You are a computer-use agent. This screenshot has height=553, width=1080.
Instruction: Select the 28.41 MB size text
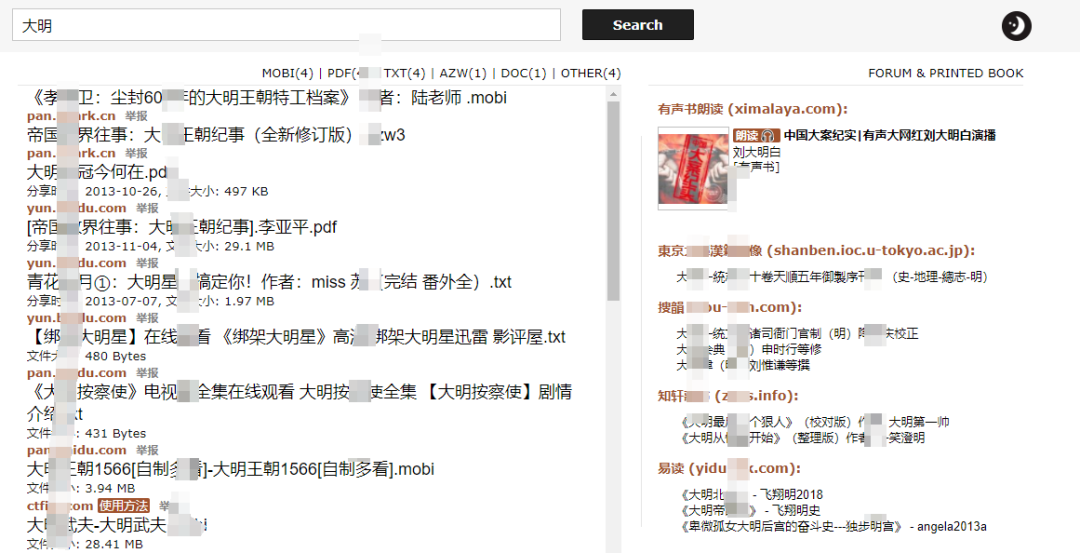pyautogui.click(x=113, y=544)
